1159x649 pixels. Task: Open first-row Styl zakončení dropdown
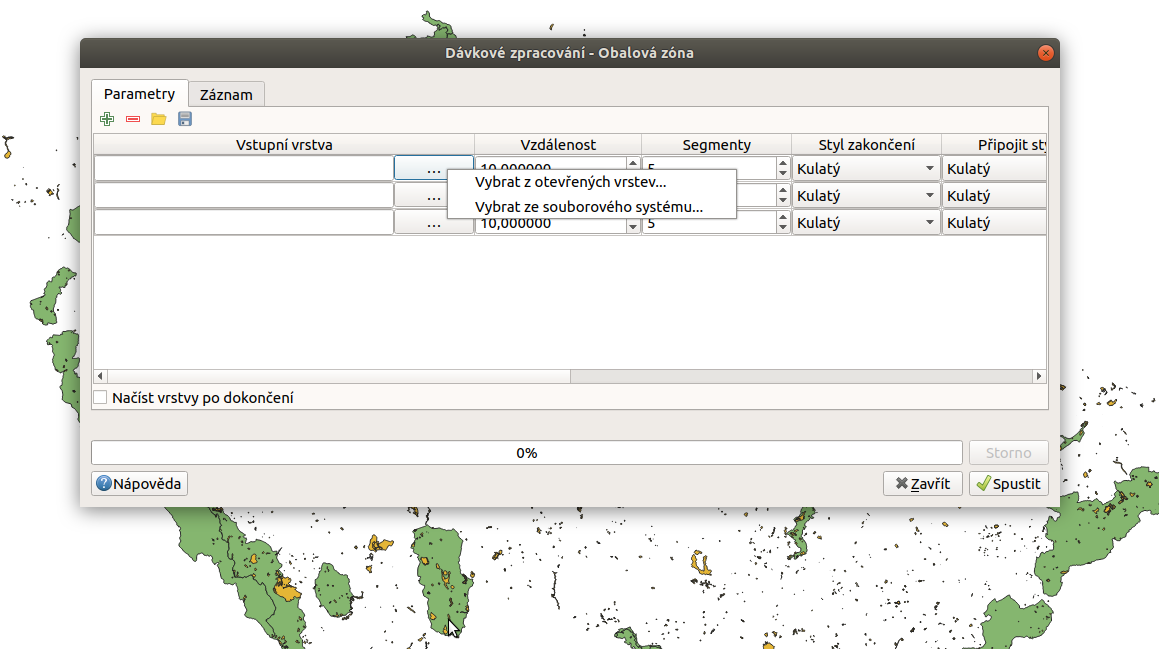click(x=866, y=169)
